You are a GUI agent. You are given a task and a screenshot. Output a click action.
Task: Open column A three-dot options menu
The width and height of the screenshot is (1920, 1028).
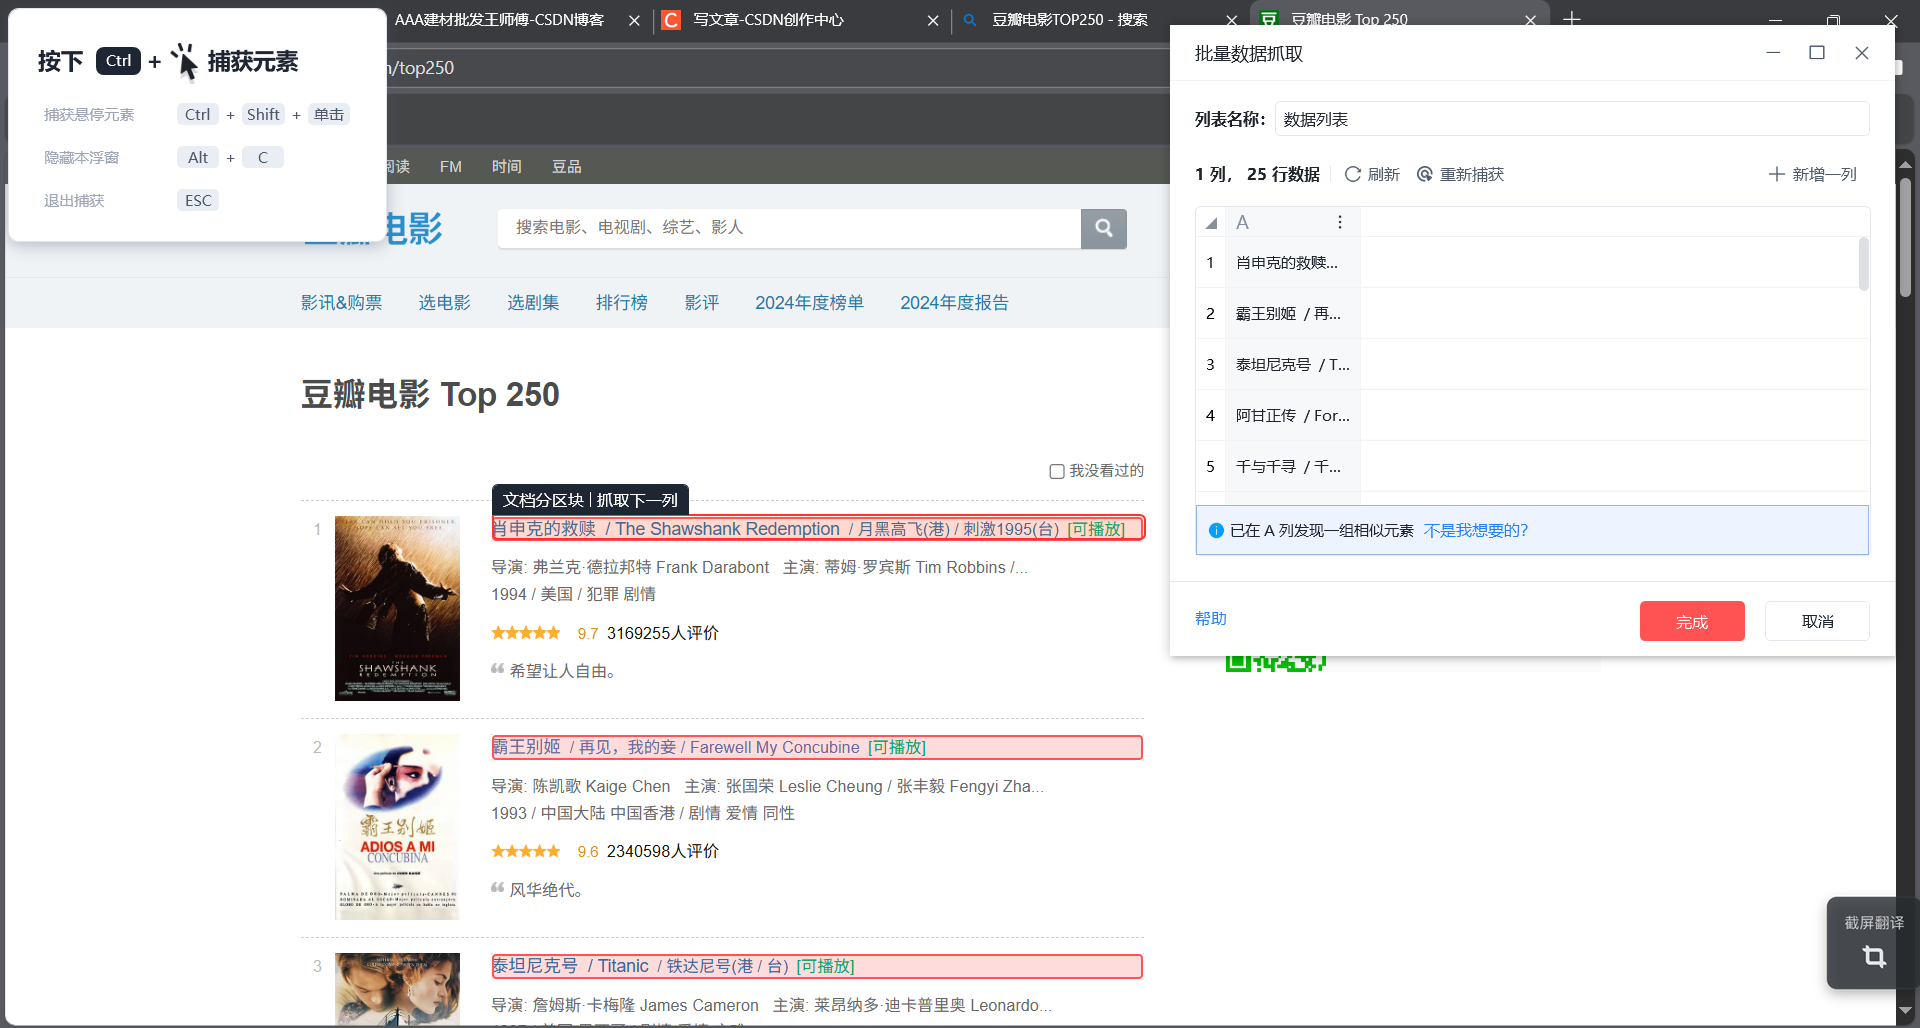(x=1340, y=222)
